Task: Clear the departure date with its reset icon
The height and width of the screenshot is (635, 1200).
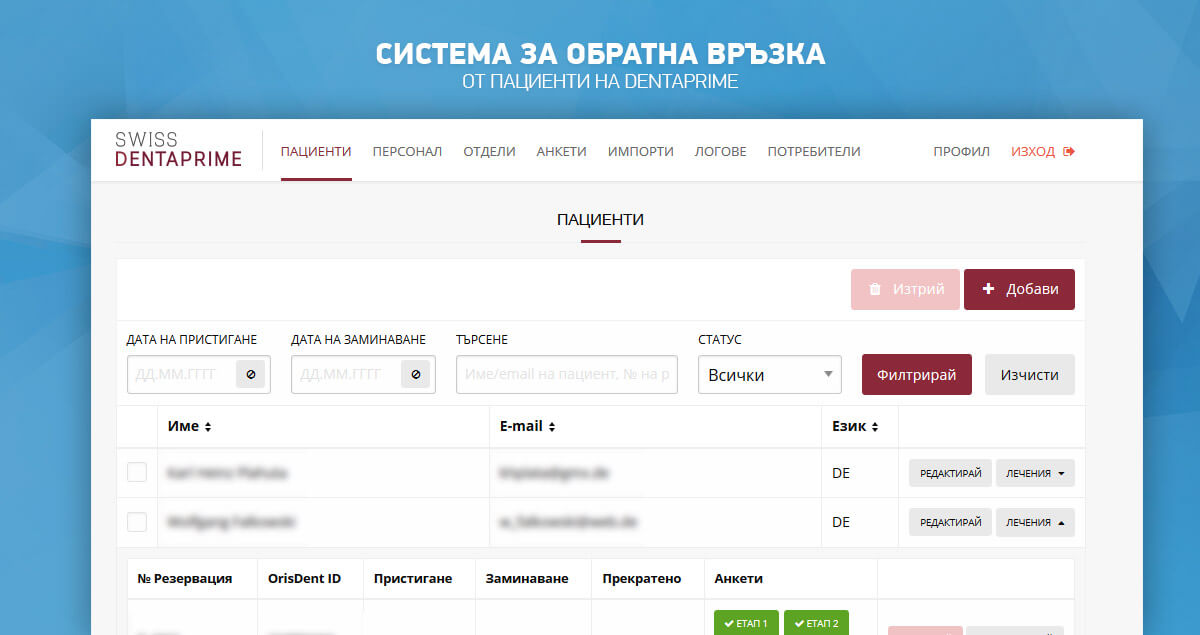Action: [x=415, y=375]
